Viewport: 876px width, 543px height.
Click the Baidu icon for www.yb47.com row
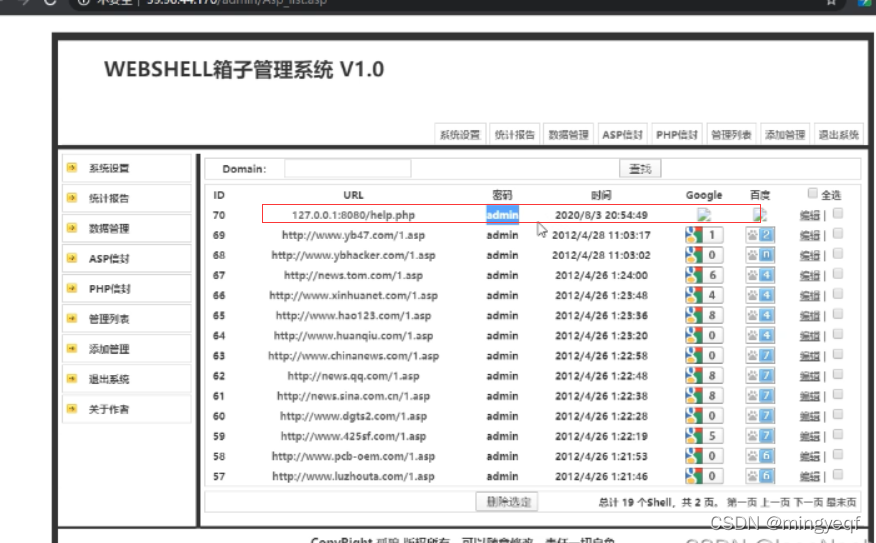(760, 235)
